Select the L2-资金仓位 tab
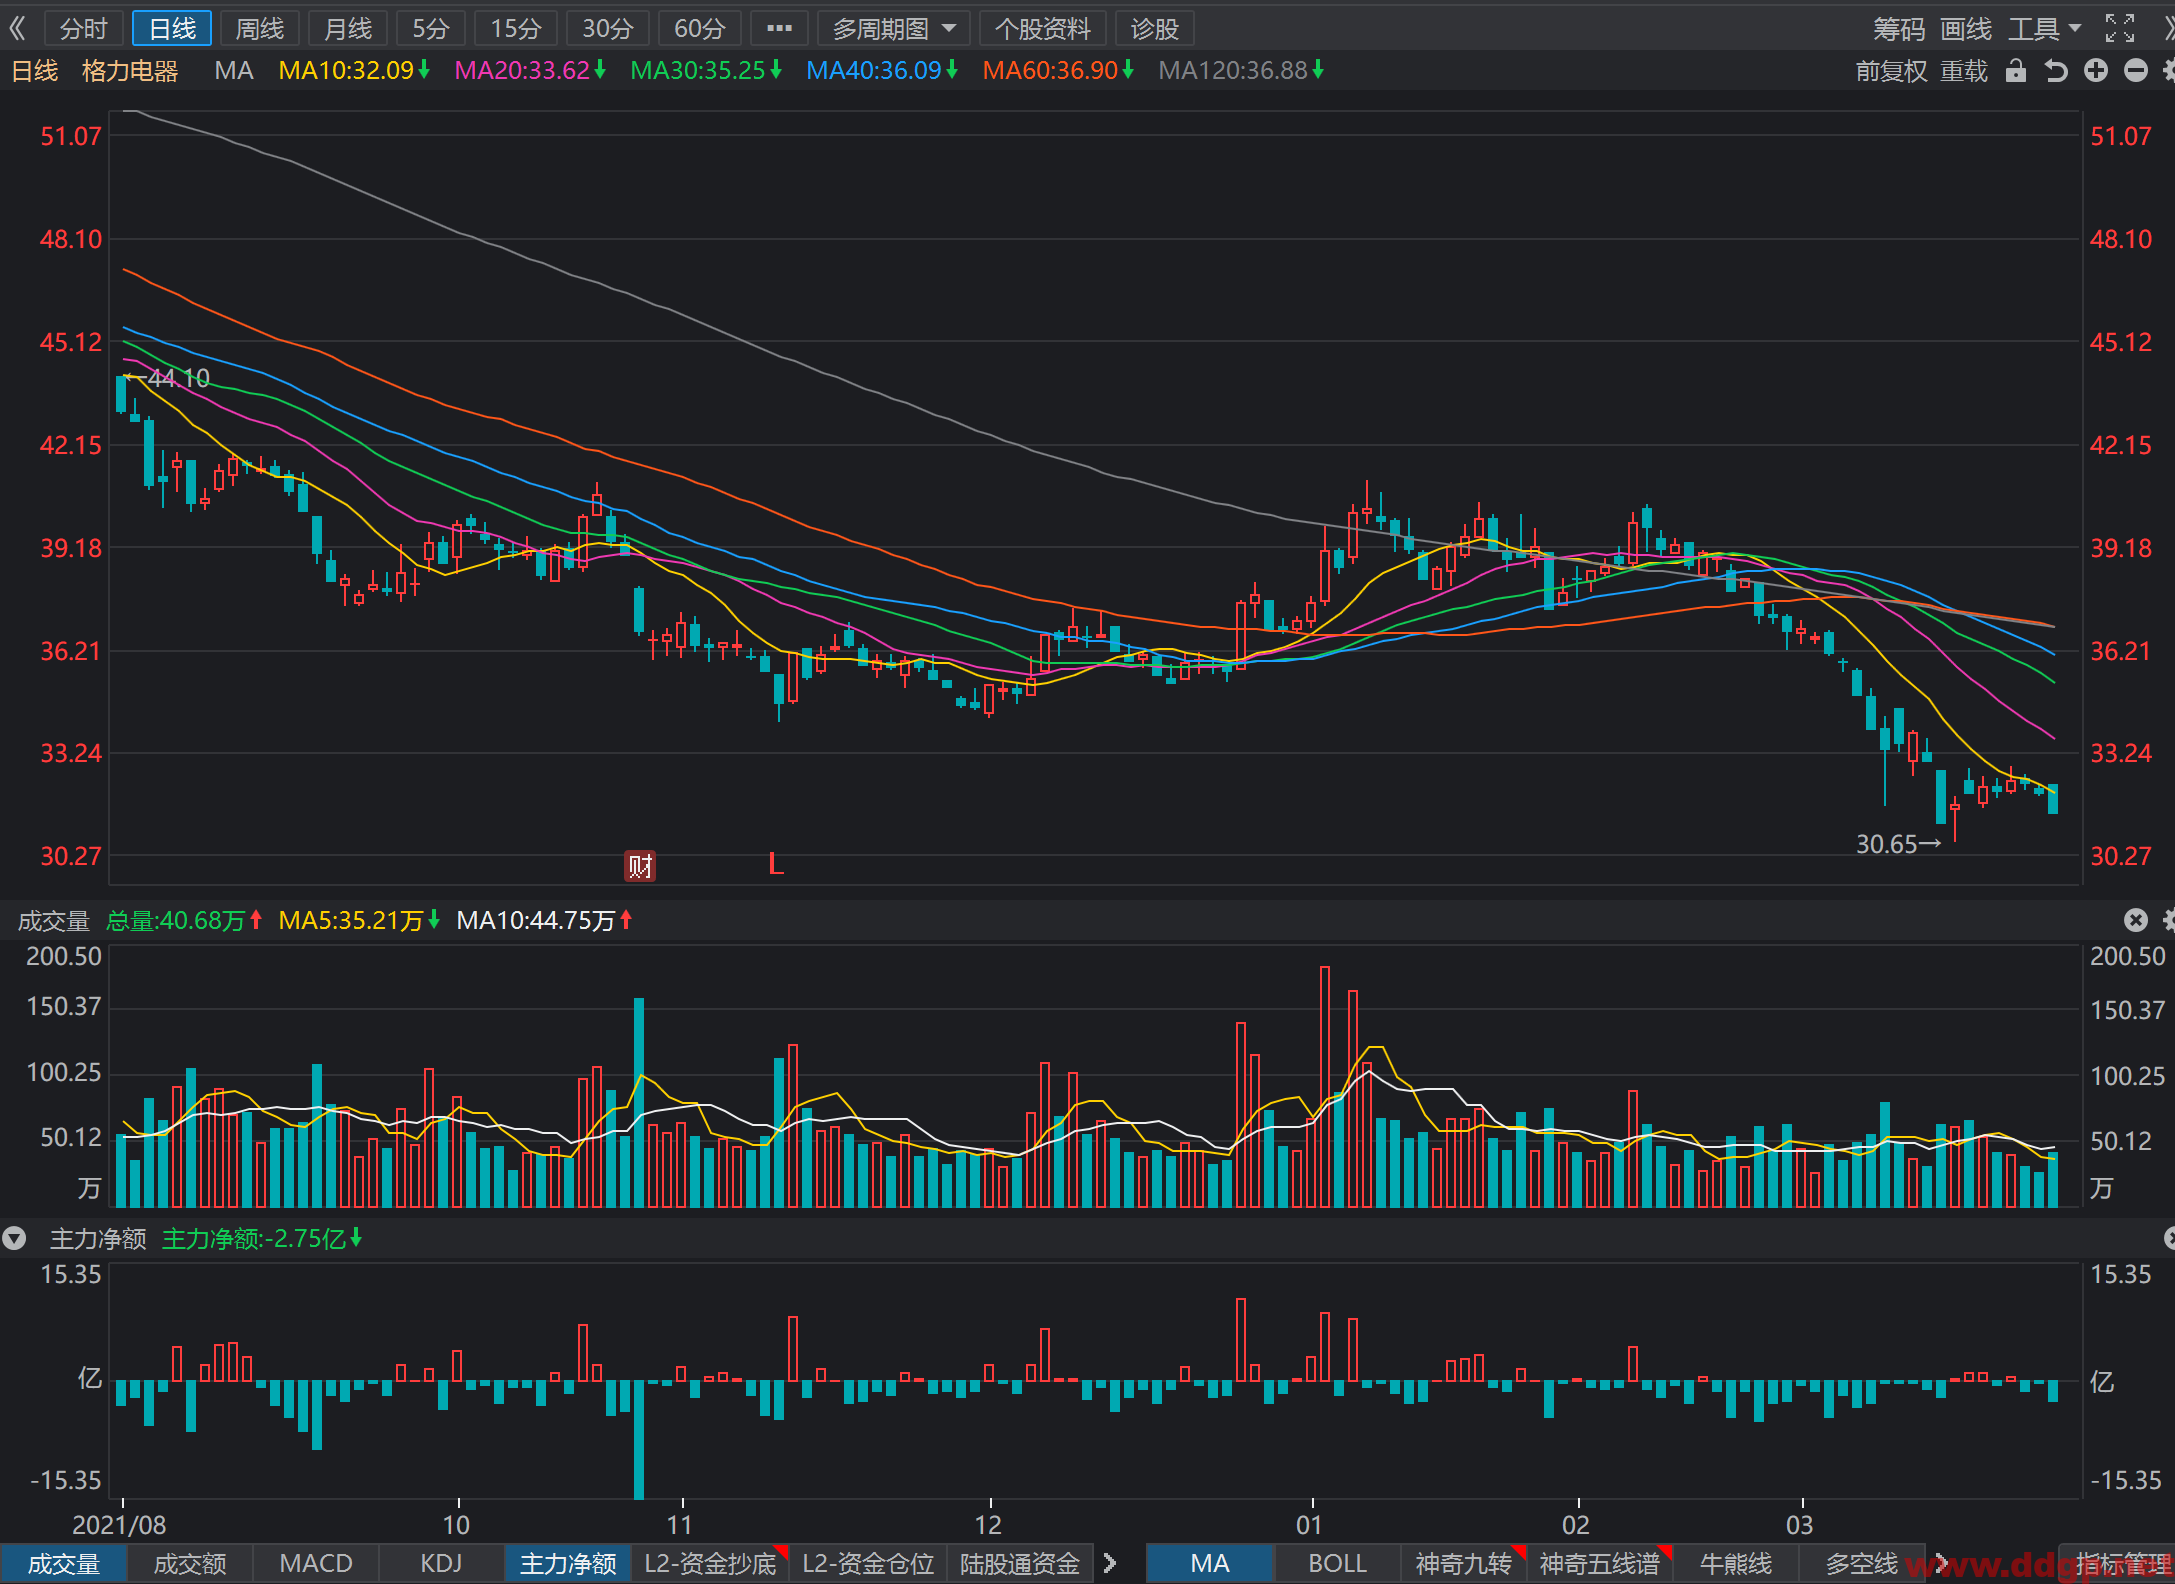 [x=868, y=1563]
